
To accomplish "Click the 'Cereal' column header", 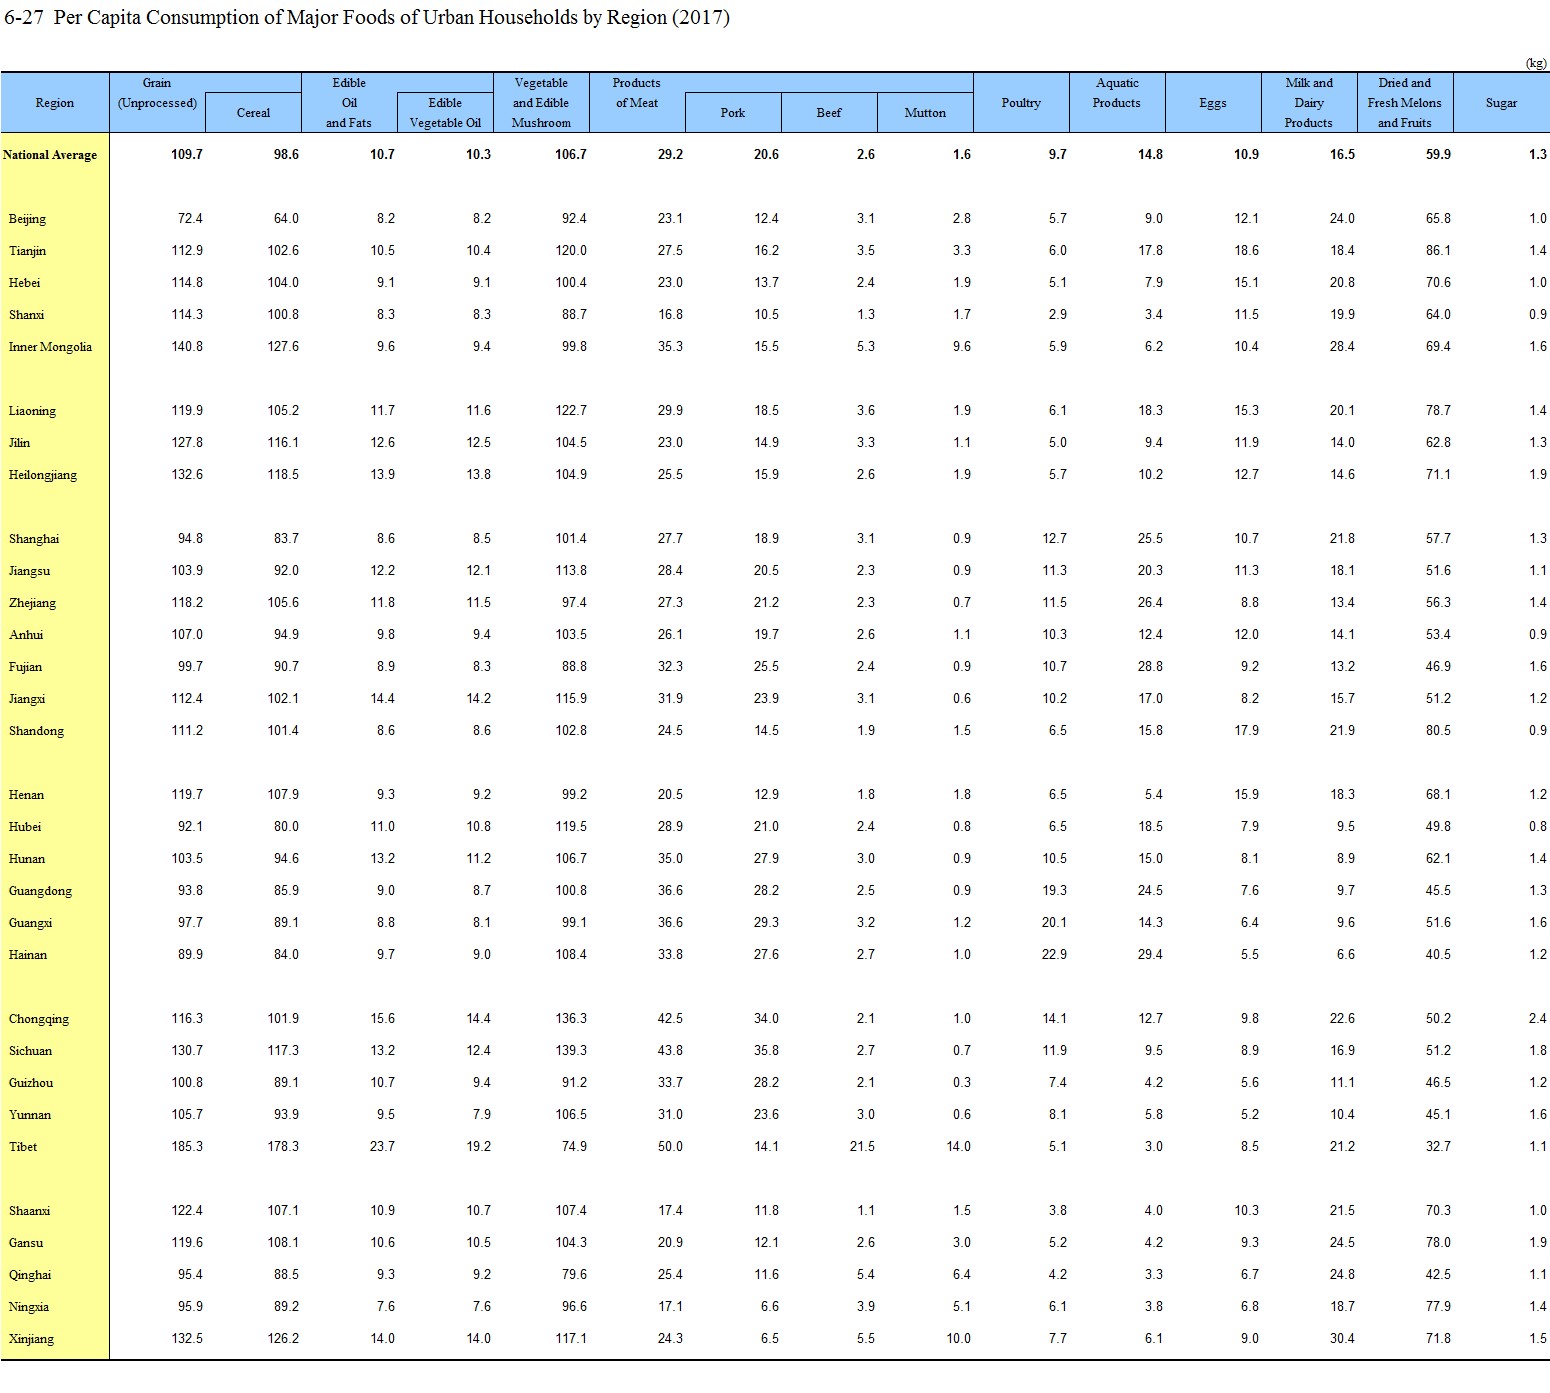I will pyautogui.click(x=253, y=113).
